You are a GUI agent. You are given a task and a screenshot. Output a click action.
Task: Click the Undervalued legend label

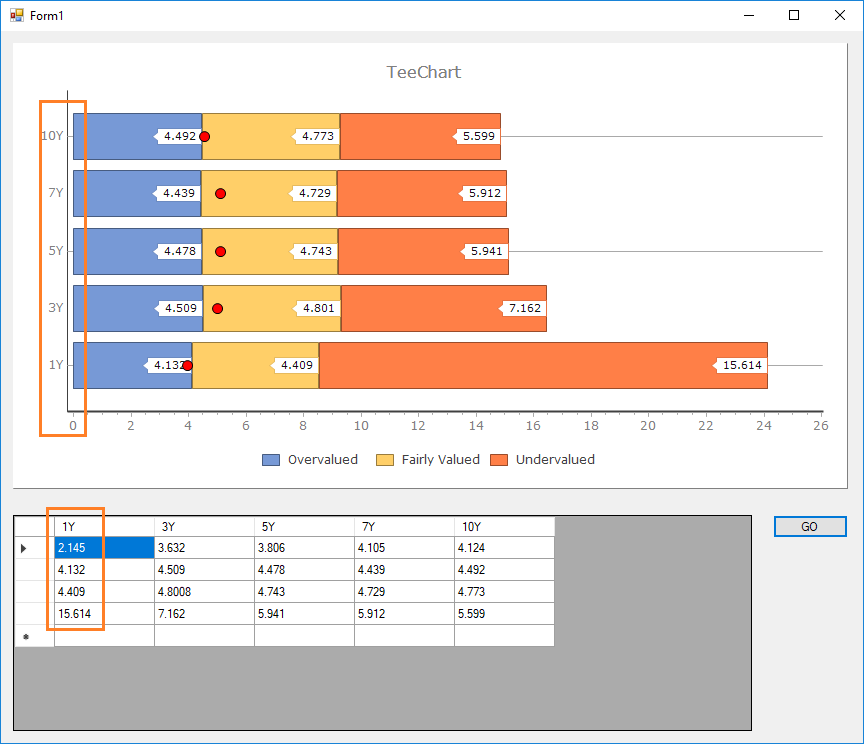coord(555,460)
